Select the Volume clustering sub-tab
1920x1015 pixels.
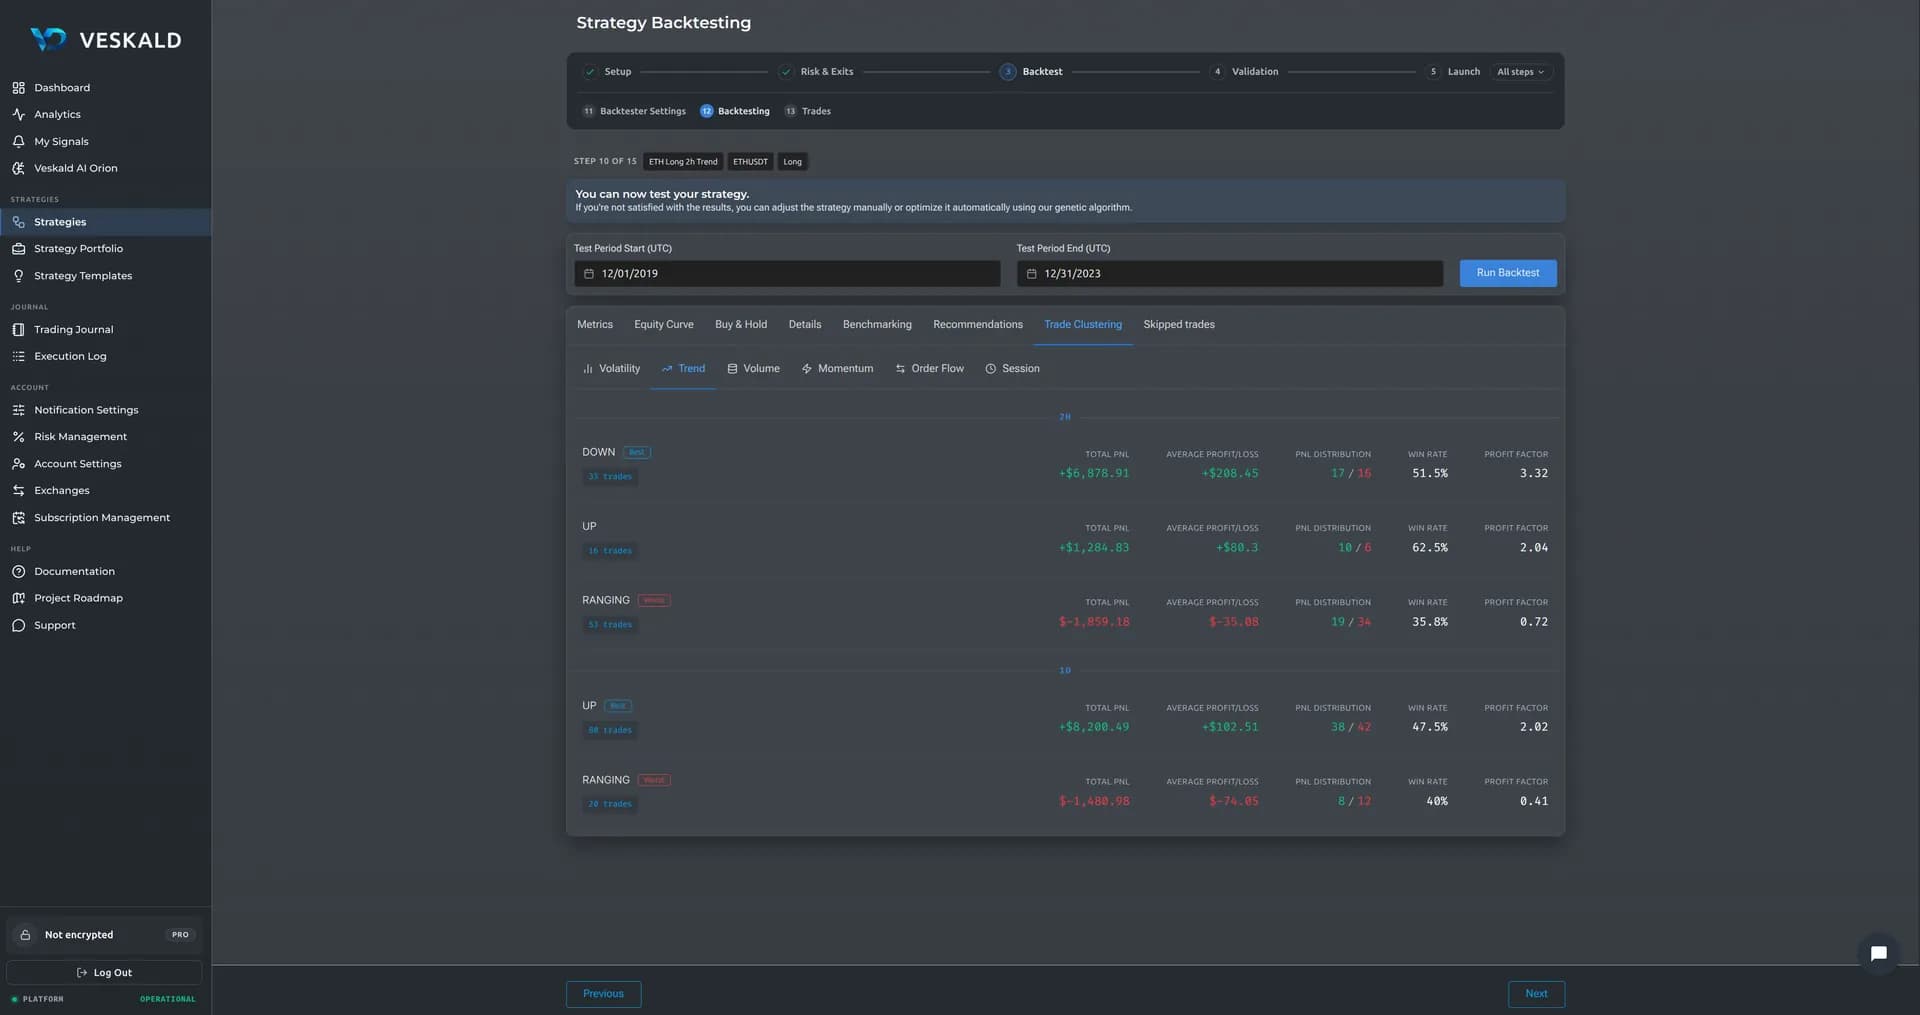[753, 369]
